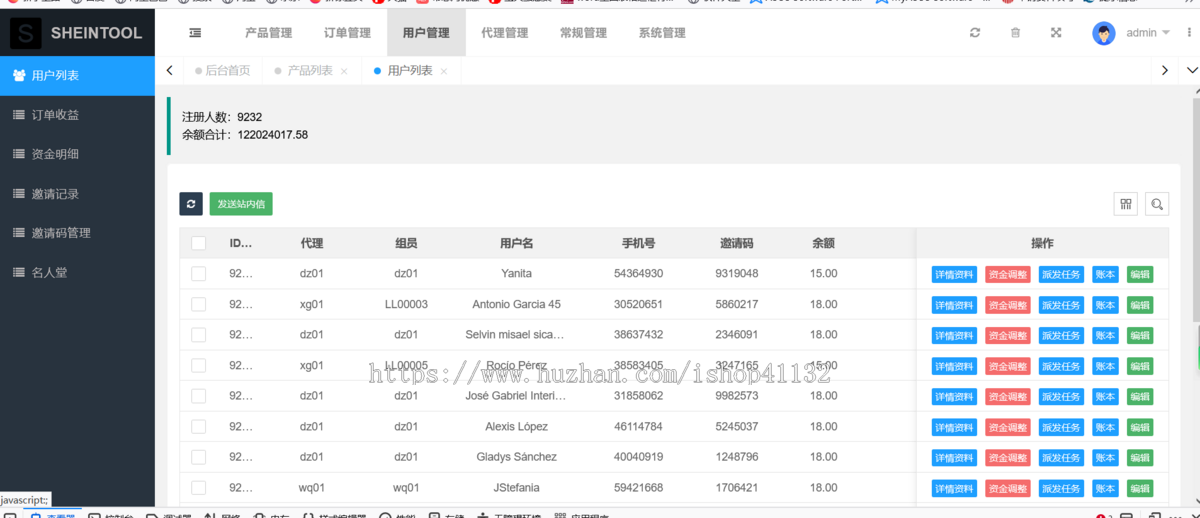Open 代理管理 top menu
The height and width of the screenshot is (518, 1200).
(504, 33)
